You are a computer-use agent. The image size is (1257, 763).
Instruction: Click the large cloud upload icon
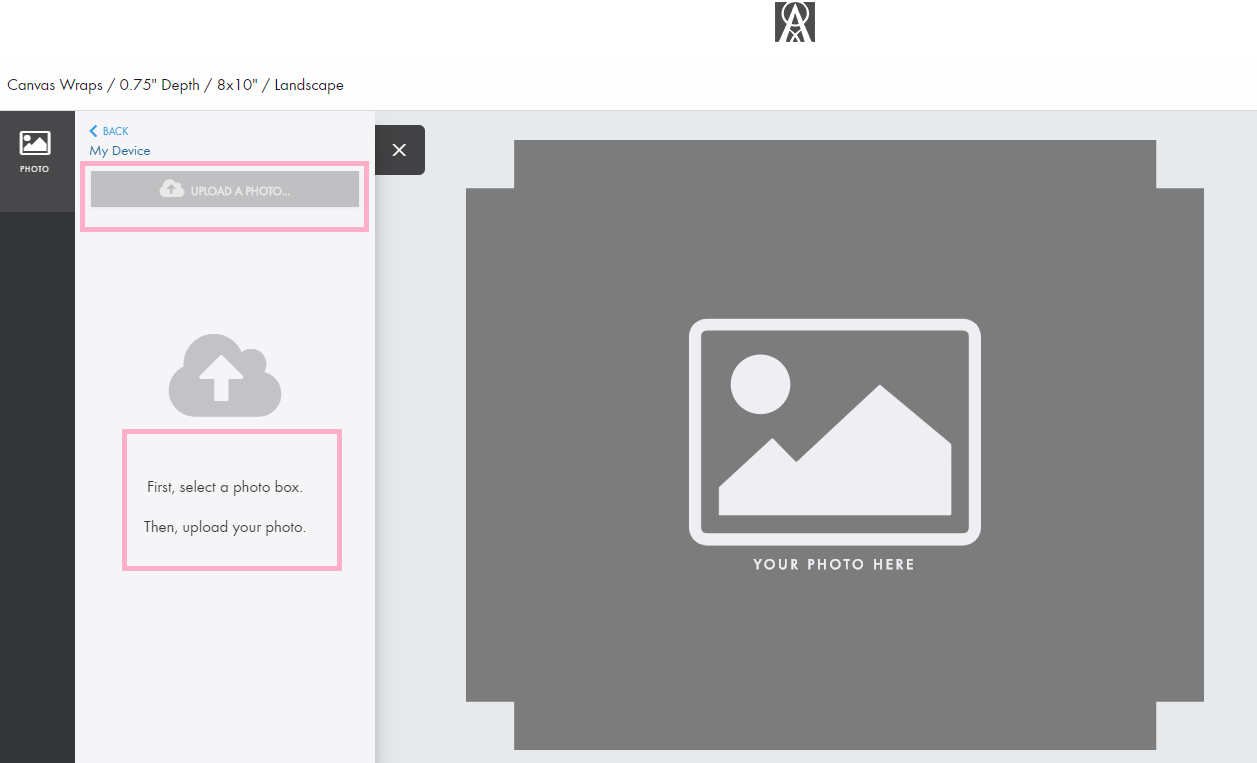[x=224, y=376]
